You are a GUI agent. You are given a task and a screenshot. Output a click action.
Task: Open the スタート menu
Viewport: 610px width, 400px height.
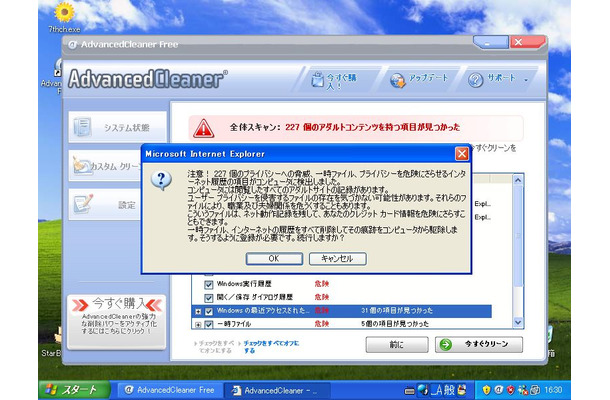tap(74, 390)
